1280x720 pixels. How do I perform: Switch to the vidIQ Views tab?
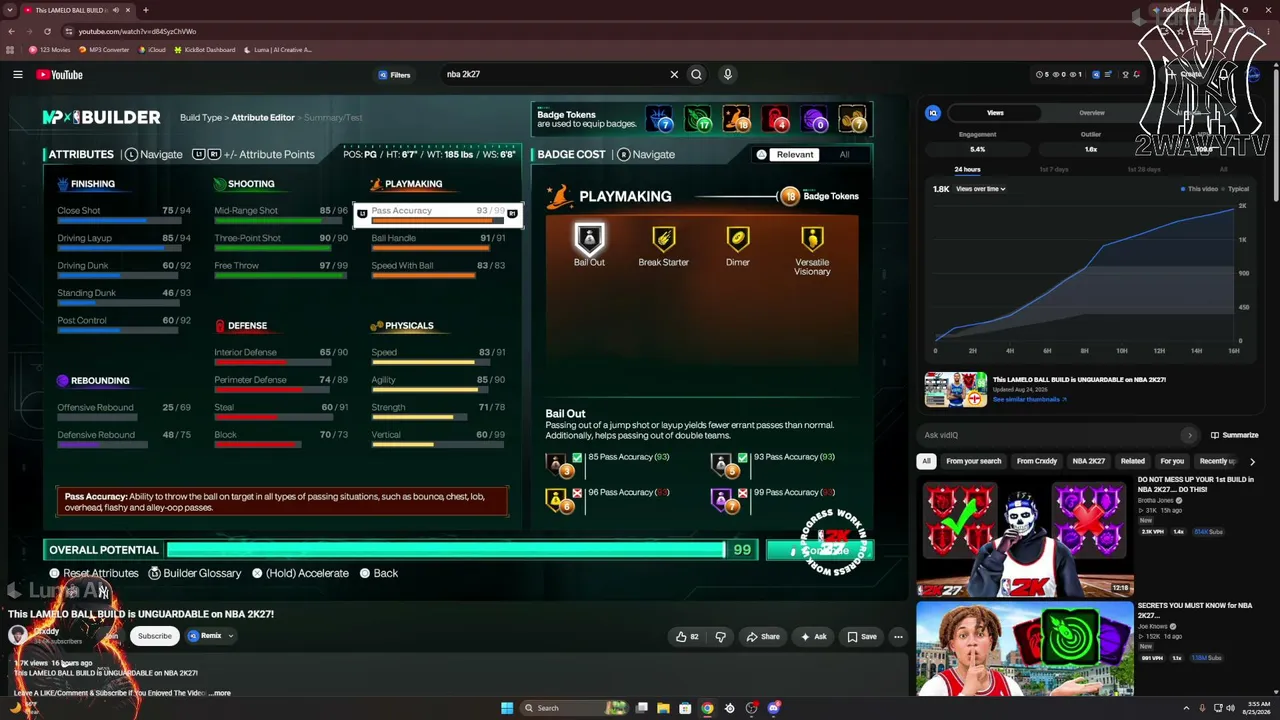coord(995,113)
